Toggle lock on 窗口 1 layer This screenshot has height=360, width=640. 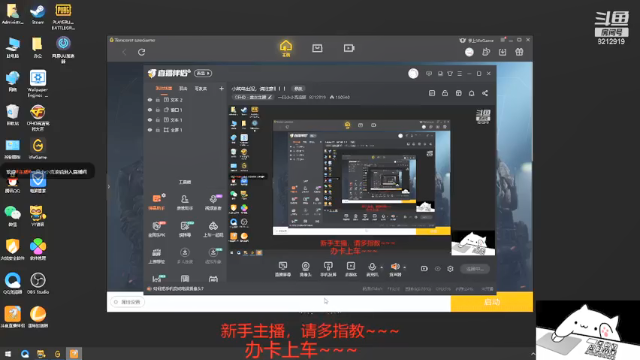pyautogui.click(x=158, y=110)
